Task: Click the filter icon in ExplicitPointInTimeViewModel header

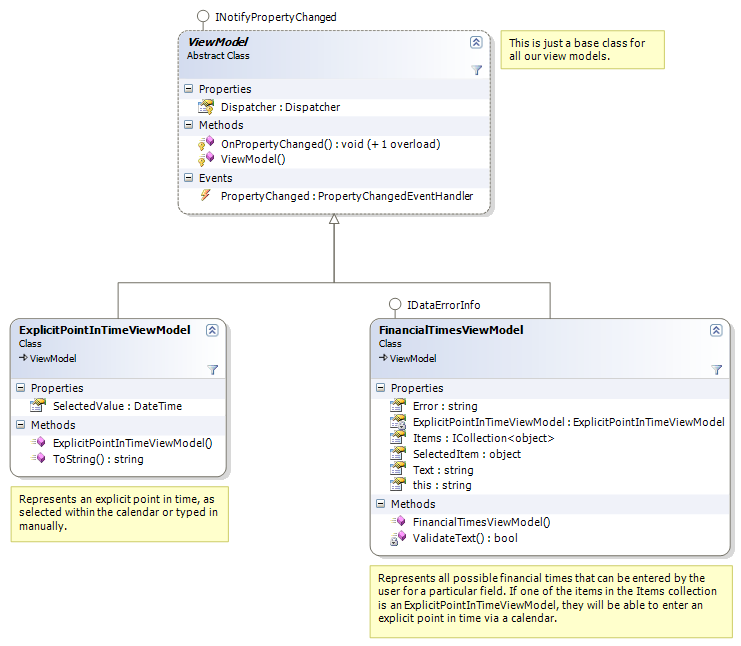Action: (x=212, y=370)
